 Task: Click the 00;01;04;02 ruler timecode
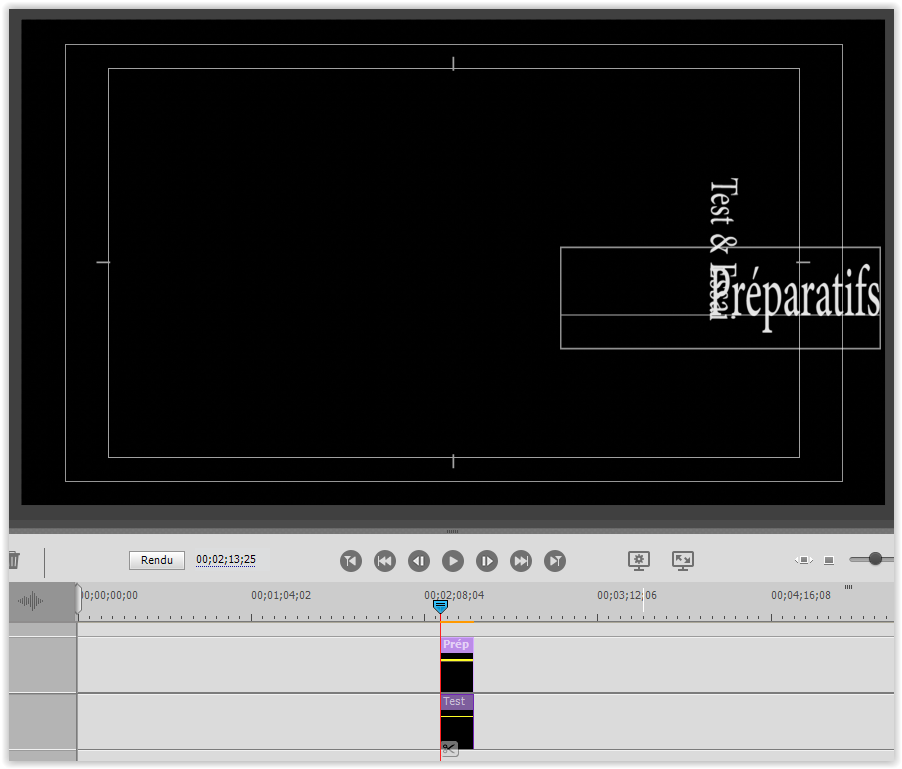click(x=281, y=595)
